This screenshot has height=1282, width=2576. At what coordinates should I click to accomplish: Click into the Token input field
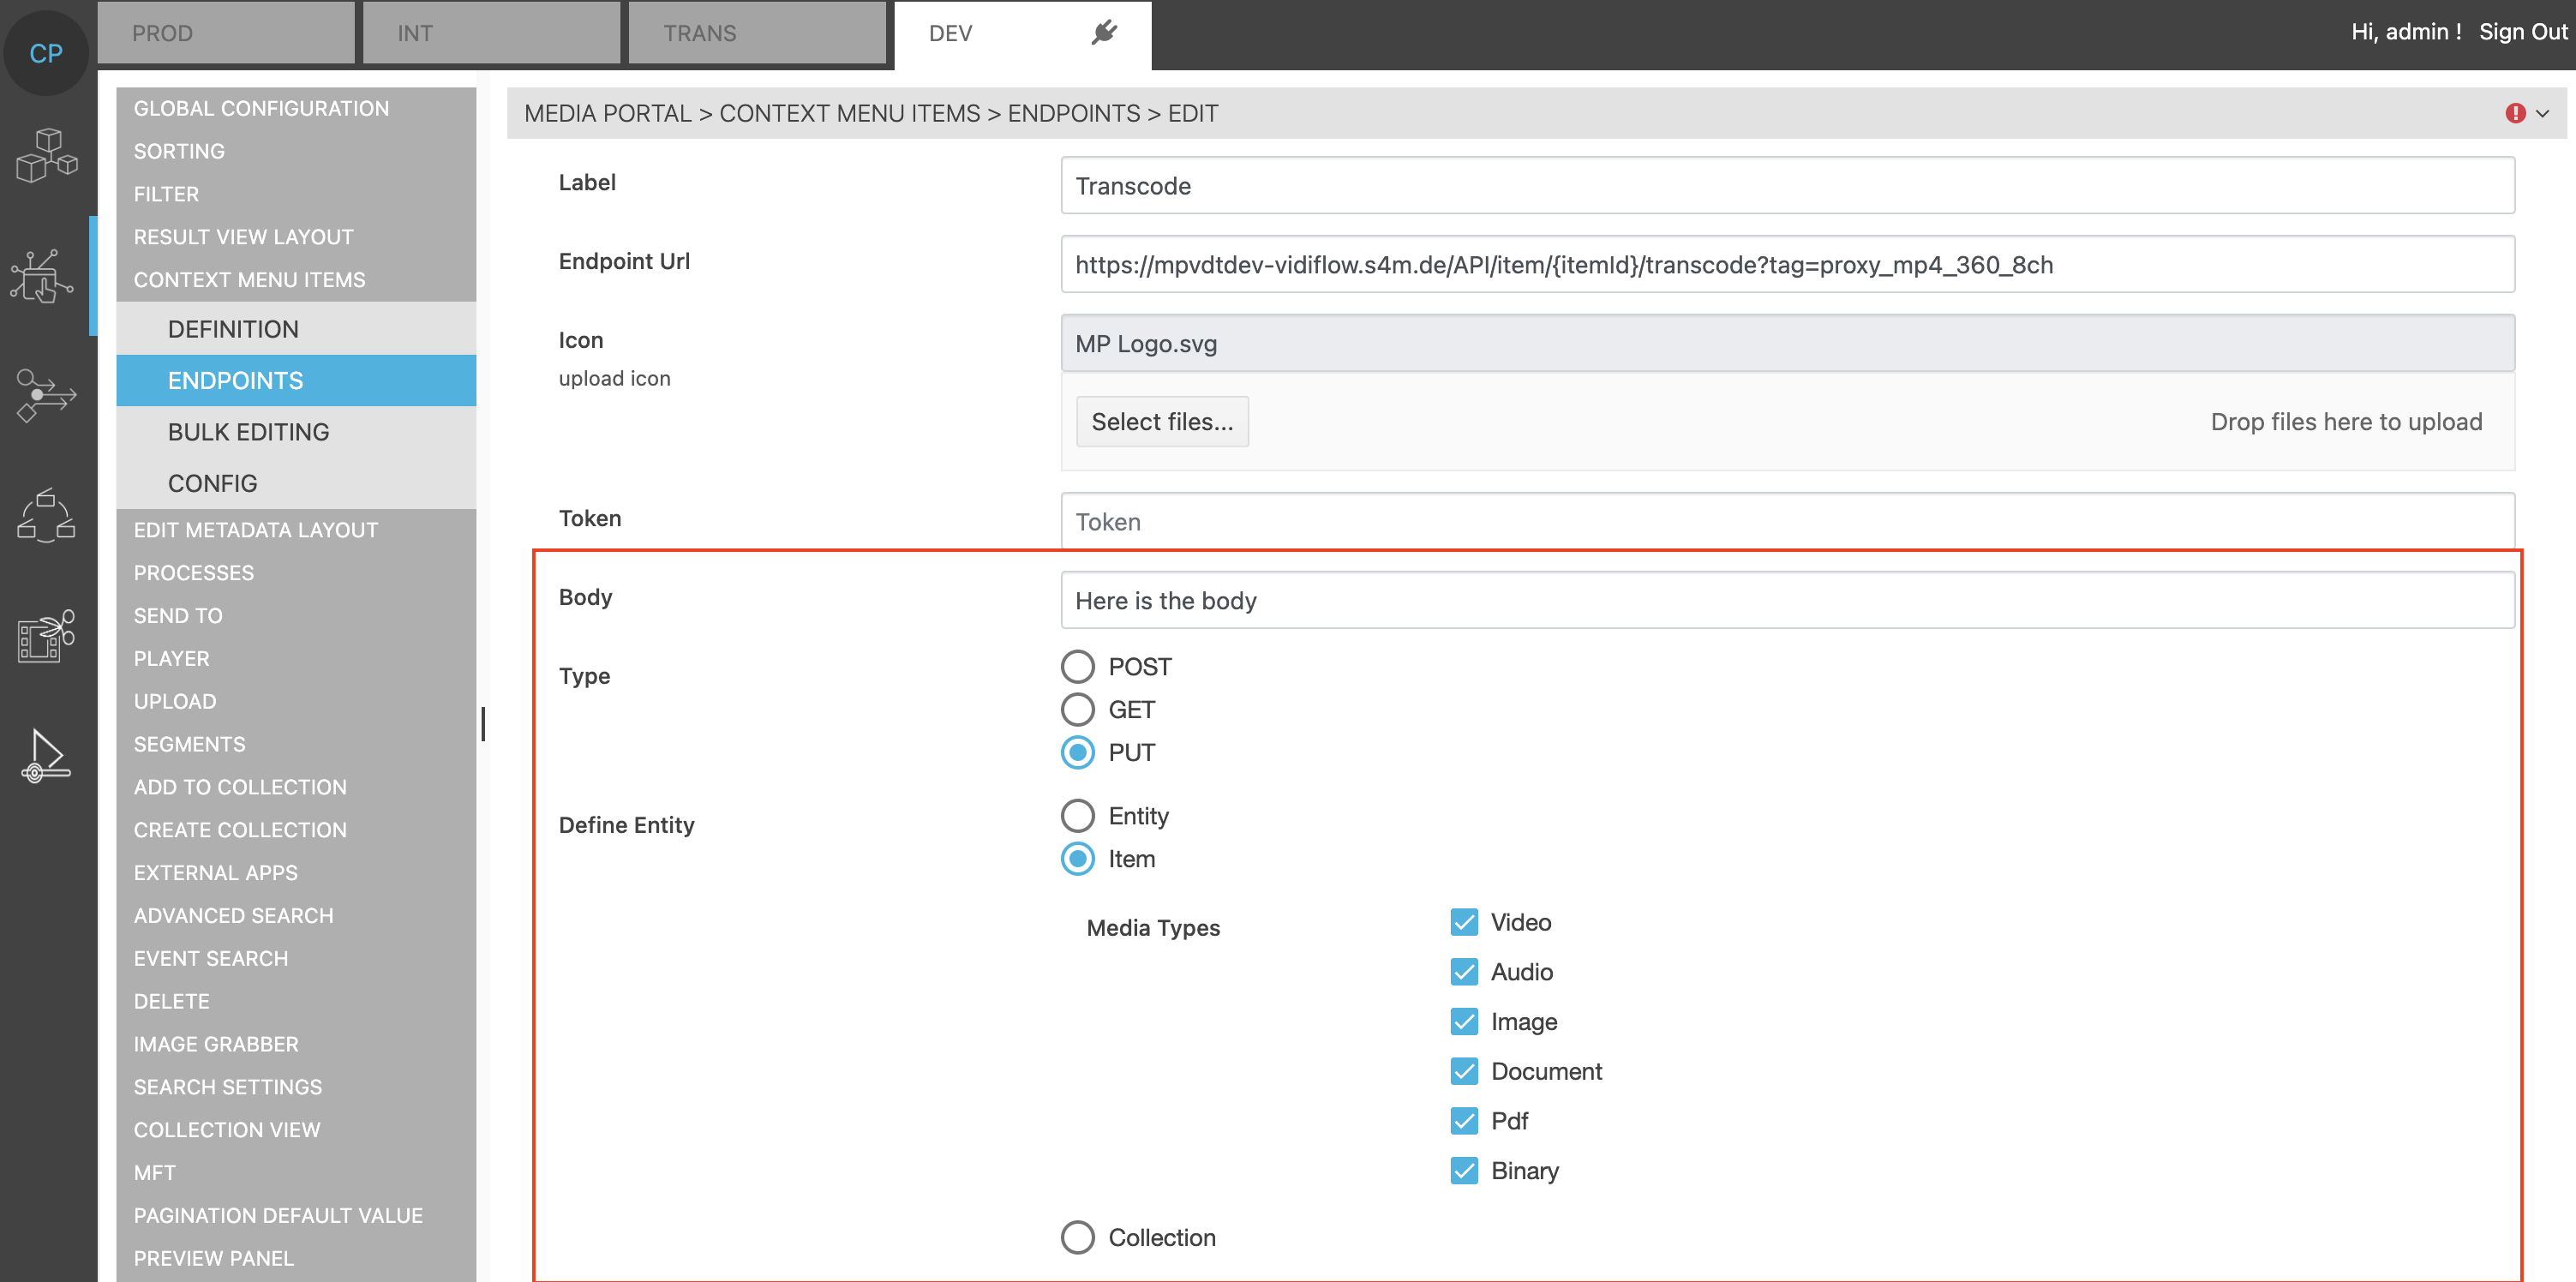pyautogui.click(x=1786, y=521)
